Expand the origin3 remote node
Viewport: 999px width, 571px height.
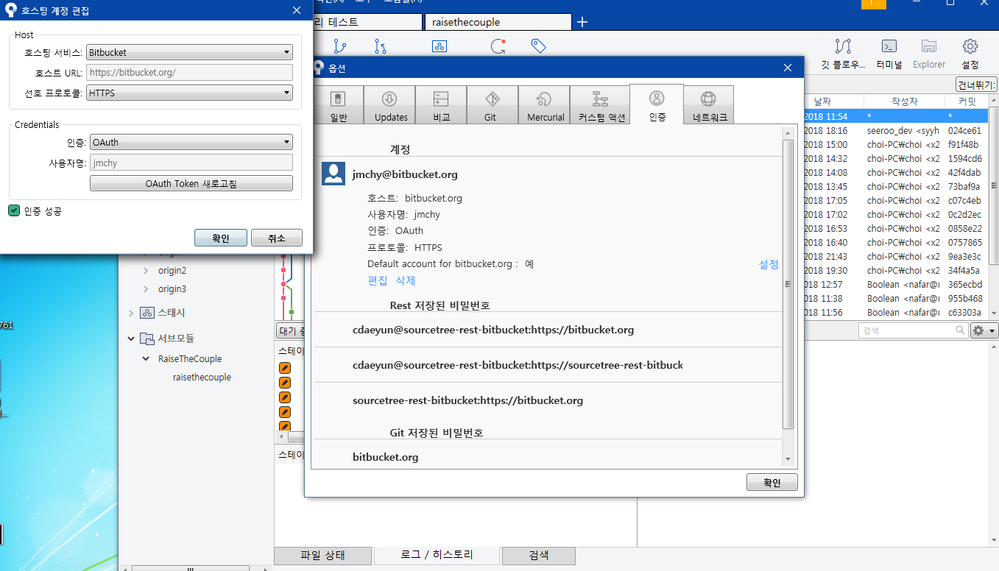tap(146, 289)
